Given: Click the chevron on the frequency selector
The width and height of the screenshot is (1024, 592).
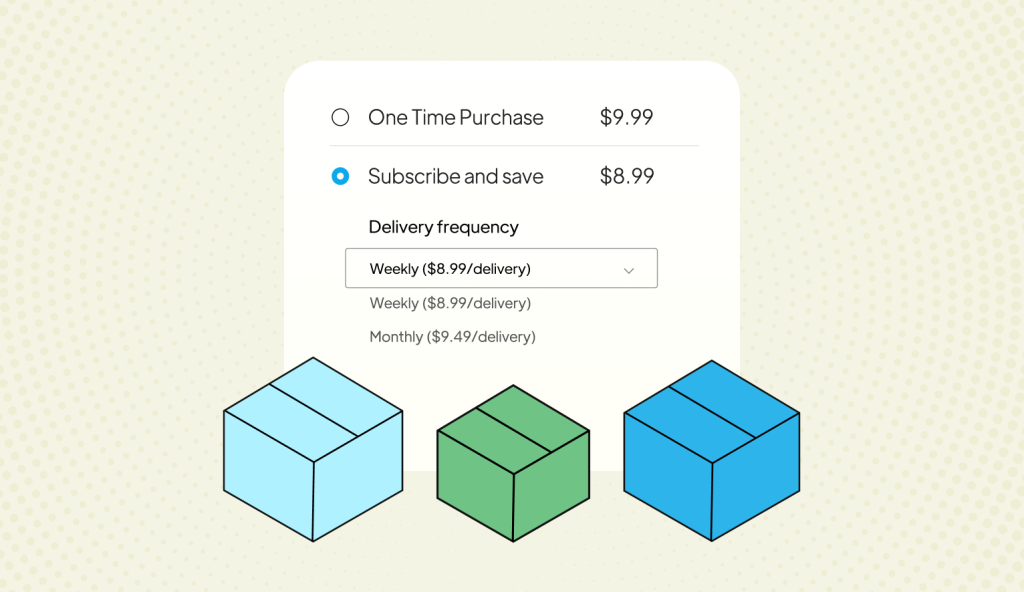Looking at the screenshot, I should click(x=629, y=268).
